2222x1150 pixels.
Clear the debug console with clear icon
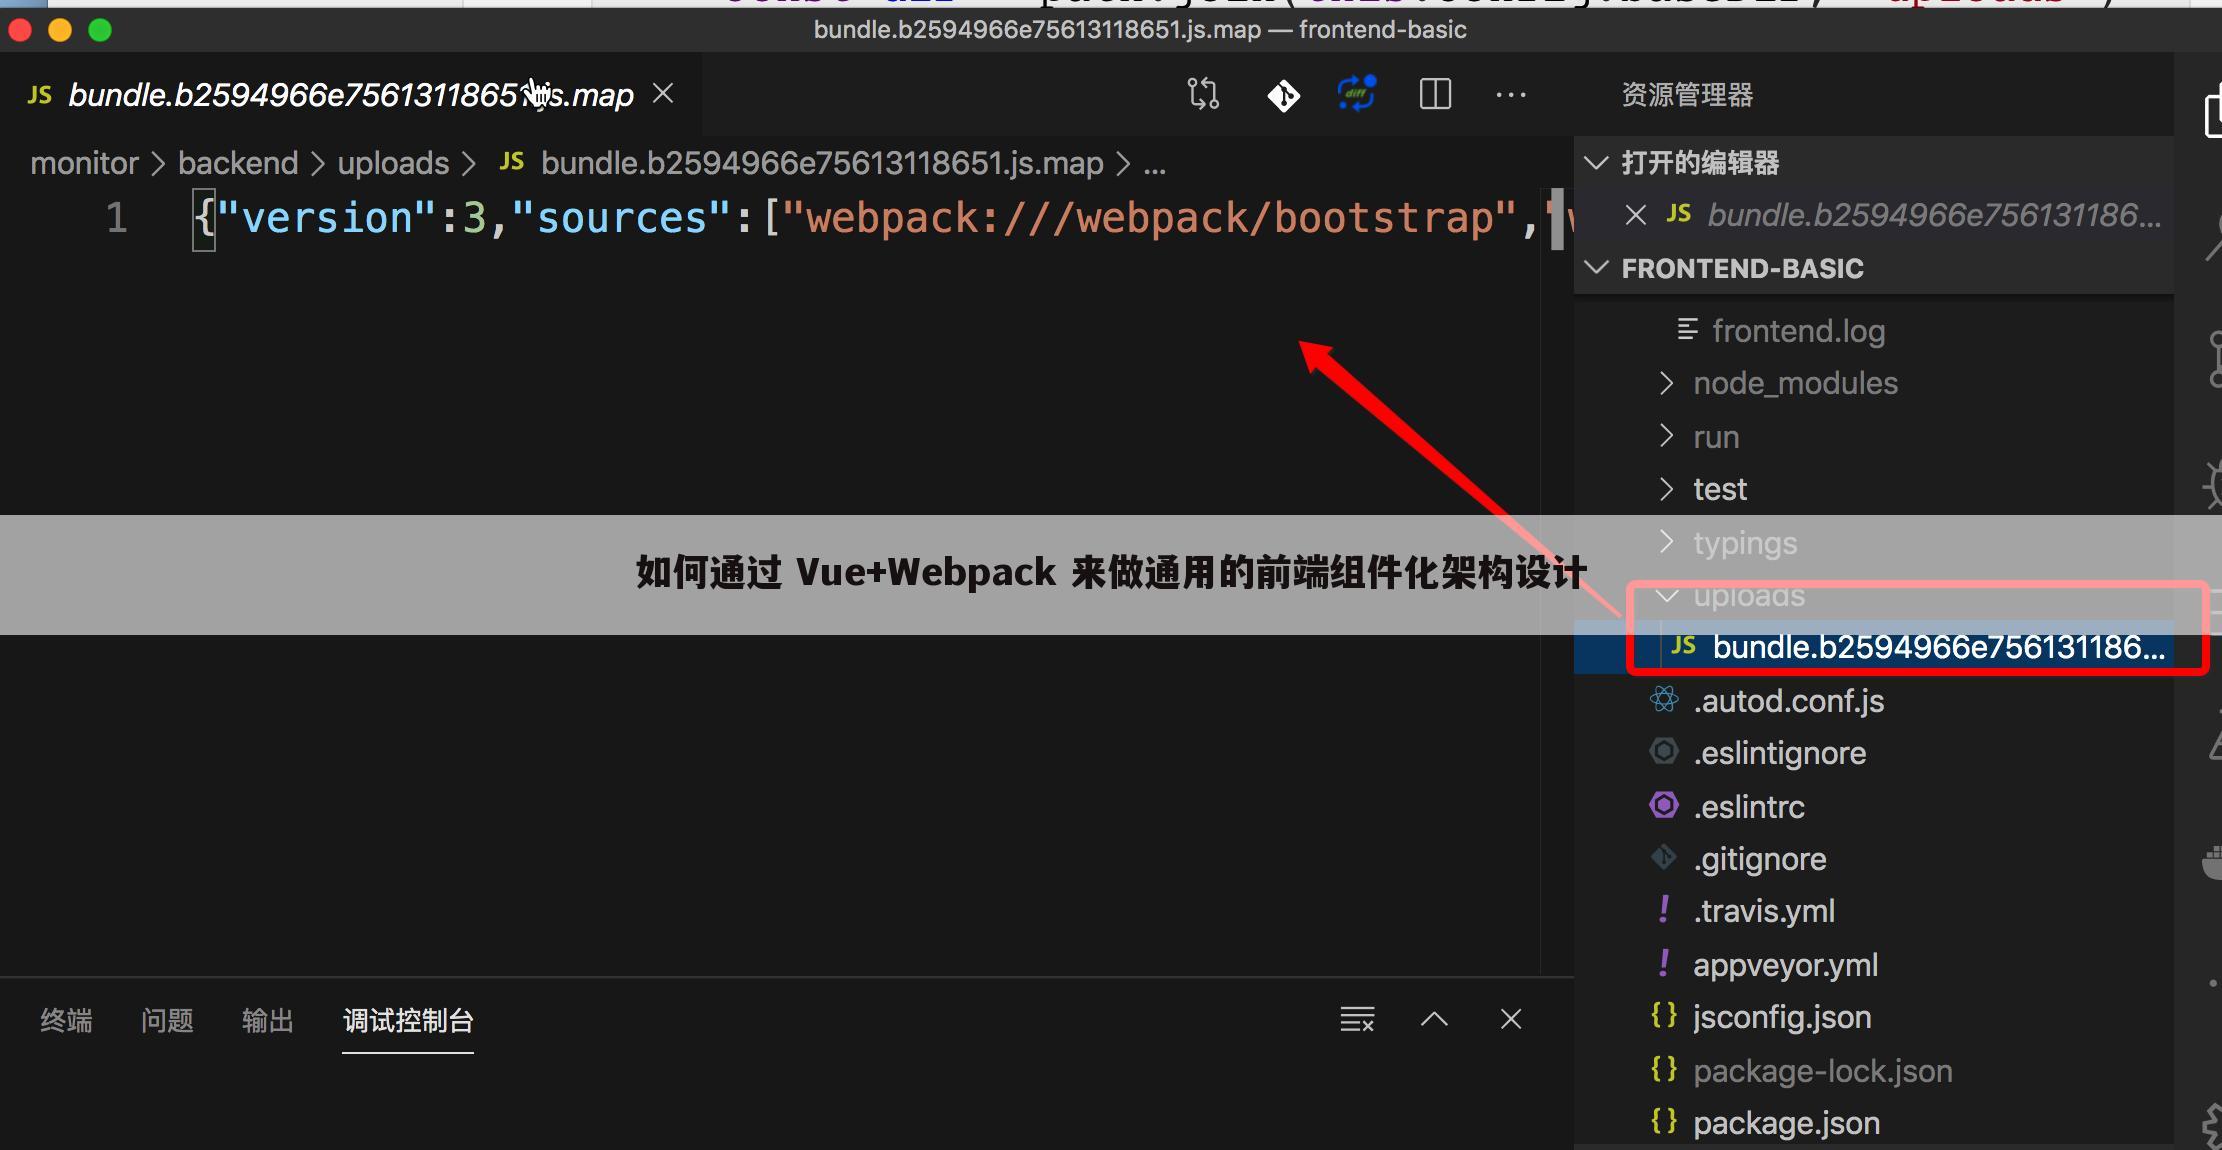pyautogui.click(x=1357, y=1019)
